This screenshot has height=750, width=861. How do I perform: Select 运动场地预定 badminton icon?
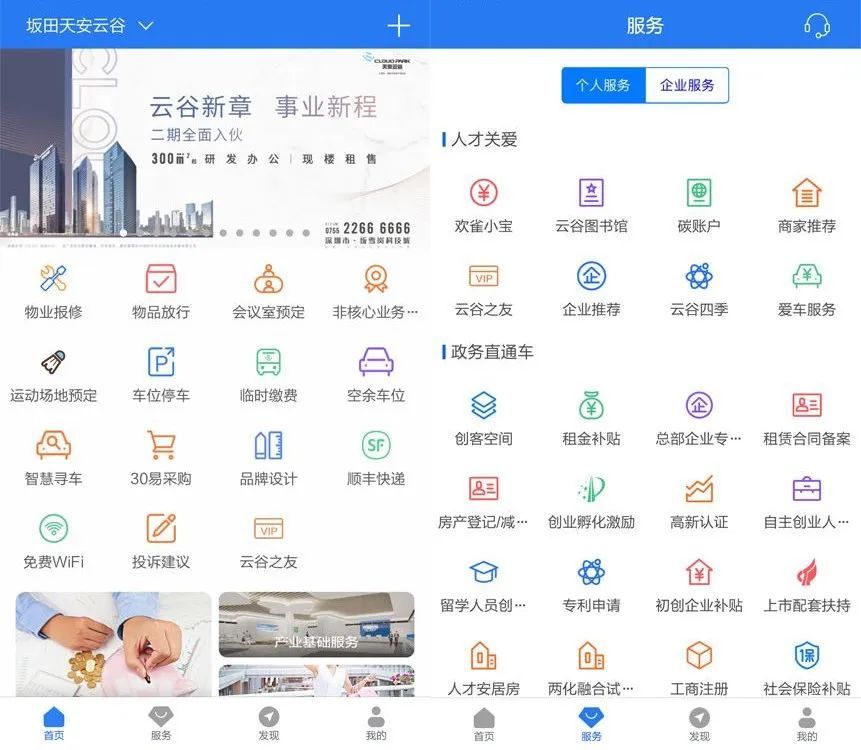coord(53,362)
